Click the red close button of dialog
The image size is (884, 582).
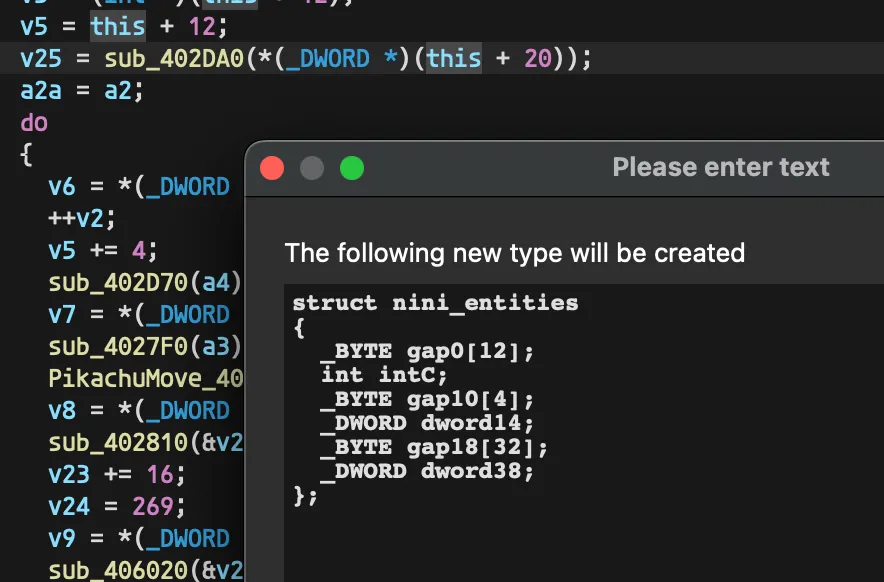(x=272, y=168)
